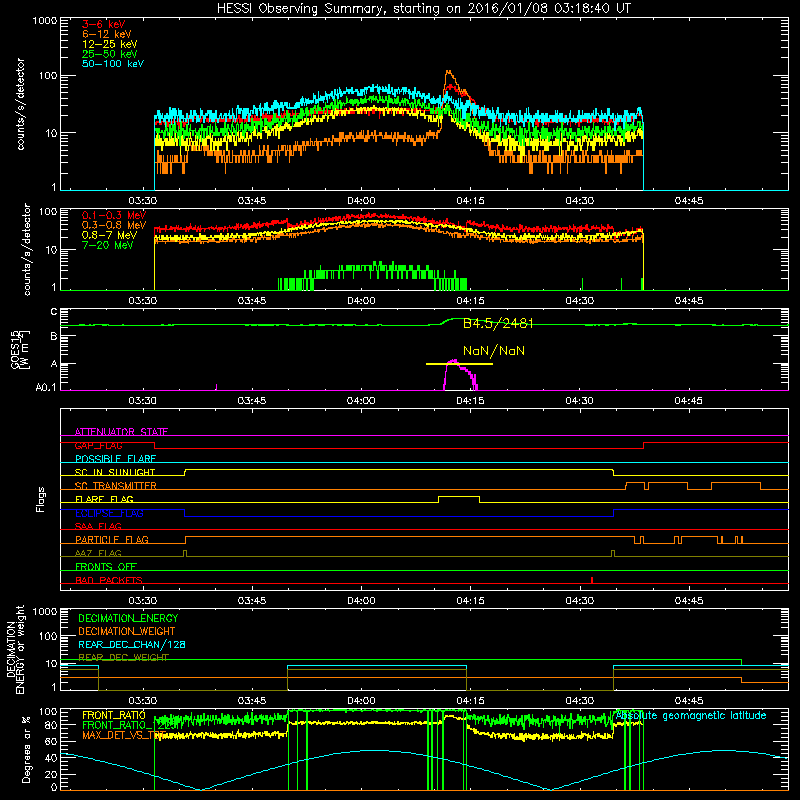Select the SC_IN_SUNLIGHT flag label

point(115,472)
